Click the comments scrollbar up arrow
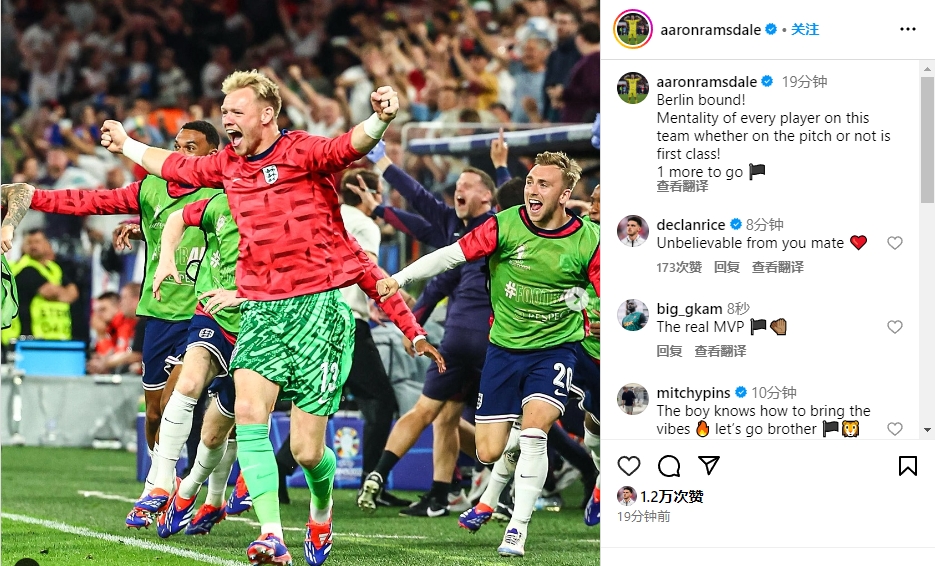Image resolution: width=935 pixels, height=566 pixels. tap(927, 69)
